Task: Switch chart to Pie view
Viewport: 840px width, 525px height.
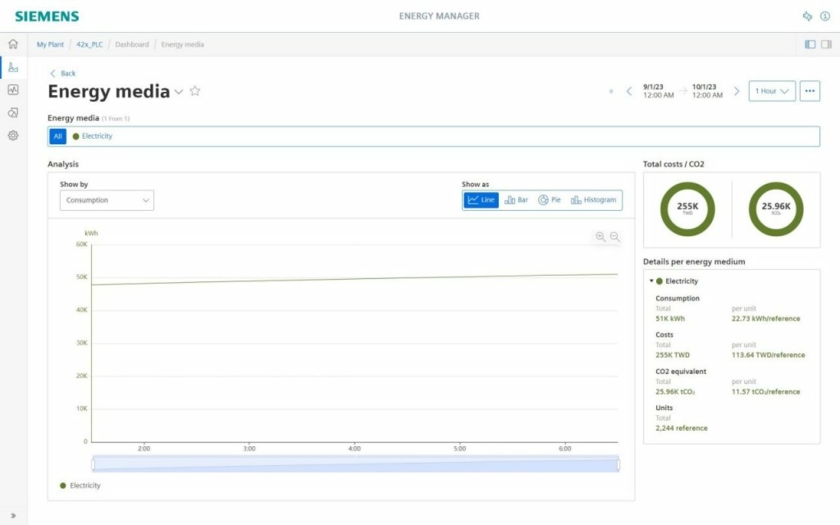Action: coord(549,200)
